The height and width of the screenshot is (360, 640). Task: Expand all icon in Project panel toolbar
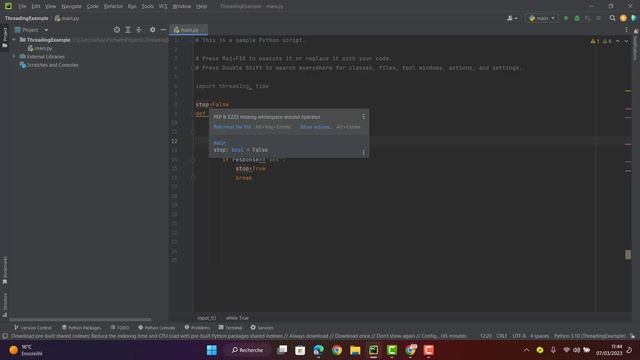(x=128, y=30)
